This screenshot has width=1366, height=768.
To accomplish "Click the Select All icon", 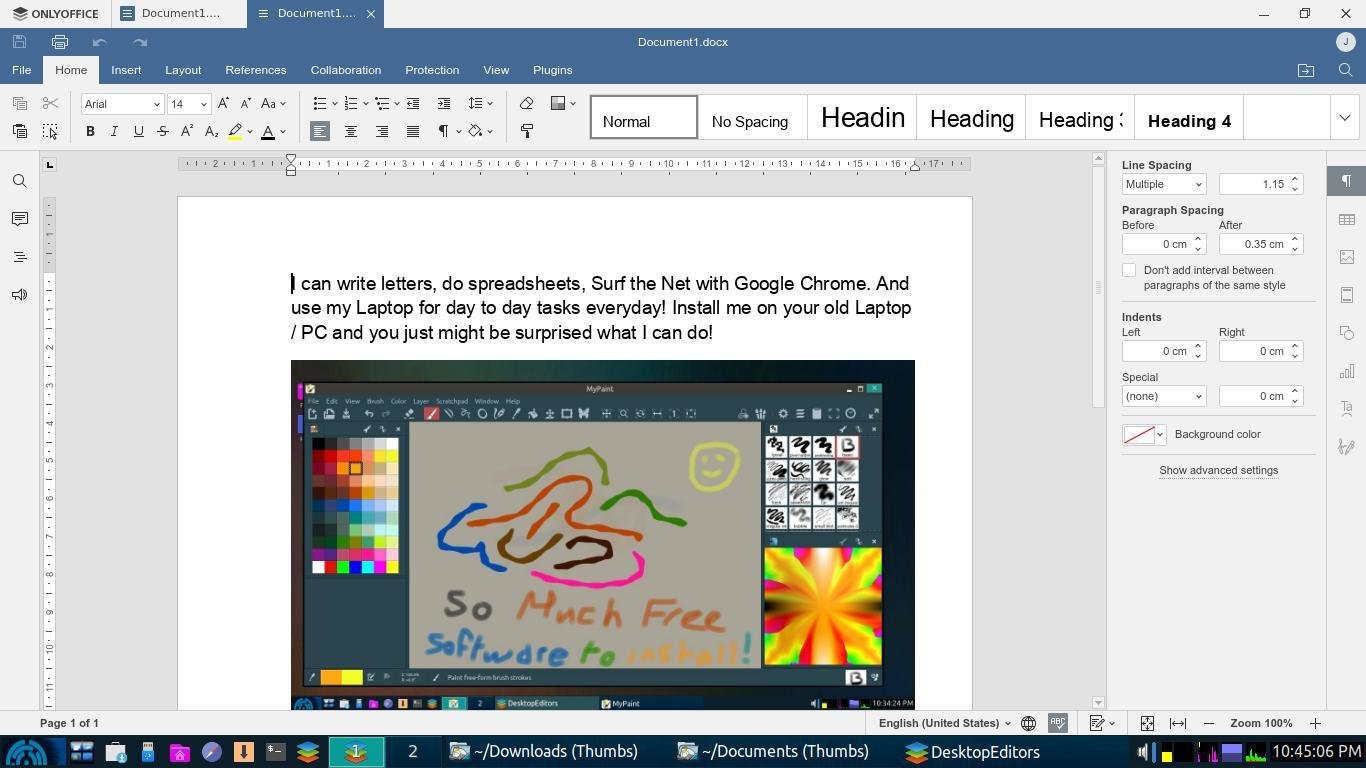I will coord(50,131).
